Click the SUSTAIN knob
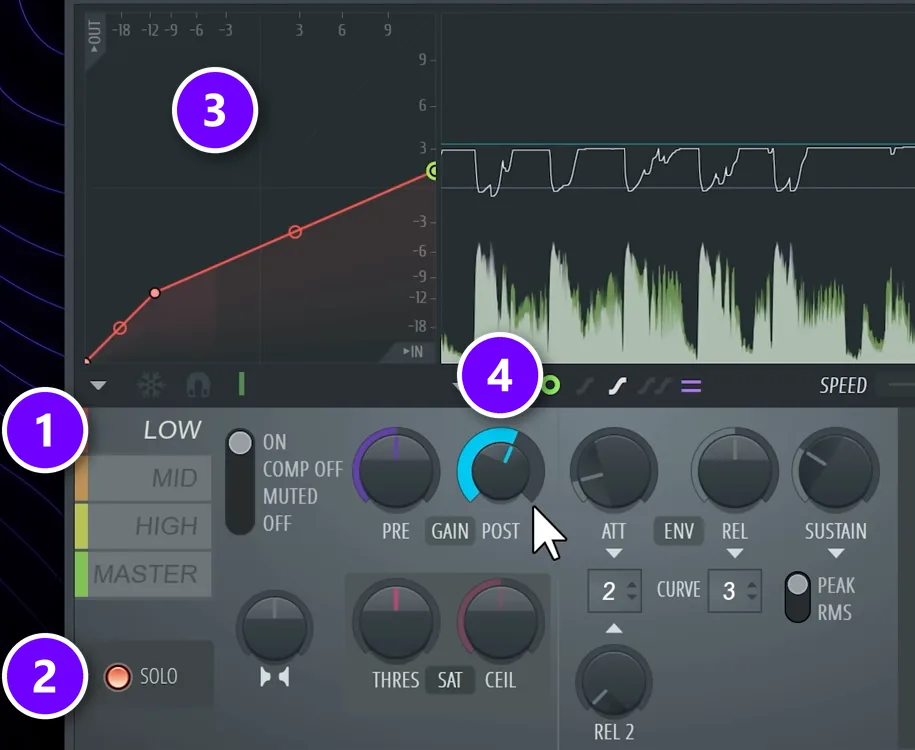915x750 pixels. (x=836, y=472)
